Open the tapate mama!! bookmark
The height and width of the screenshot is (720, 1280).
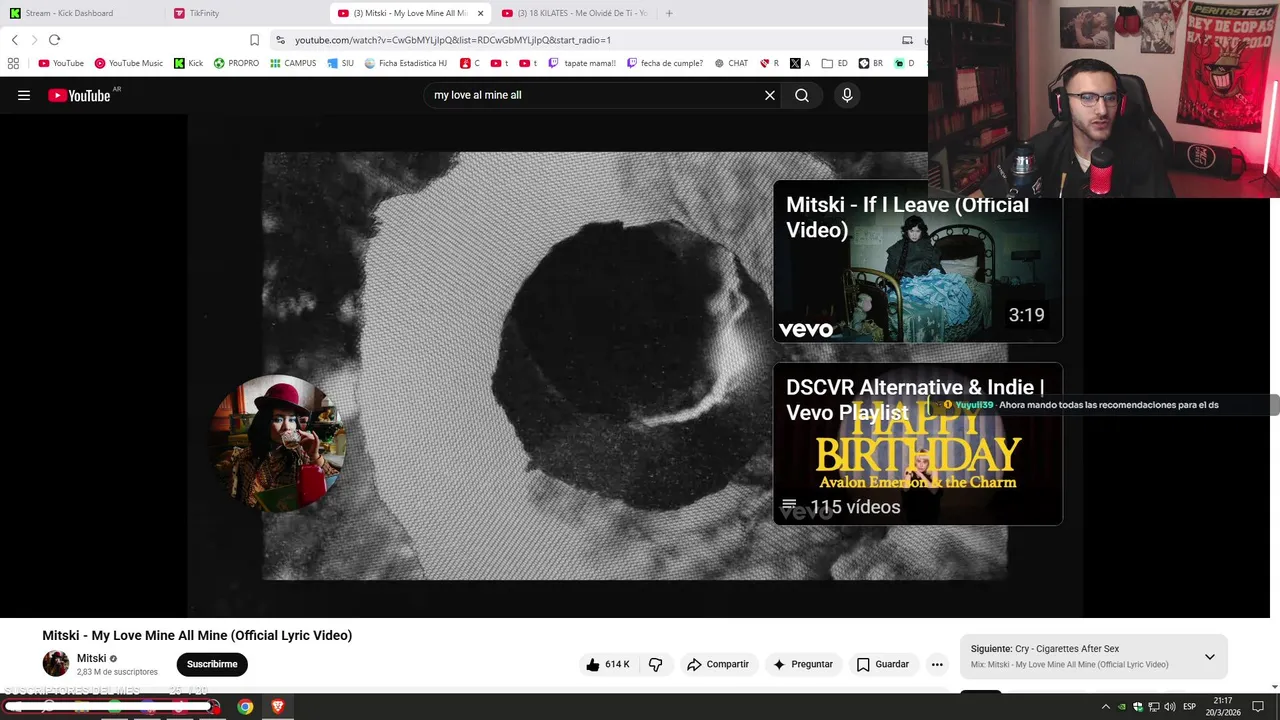[x=582, y=63]
